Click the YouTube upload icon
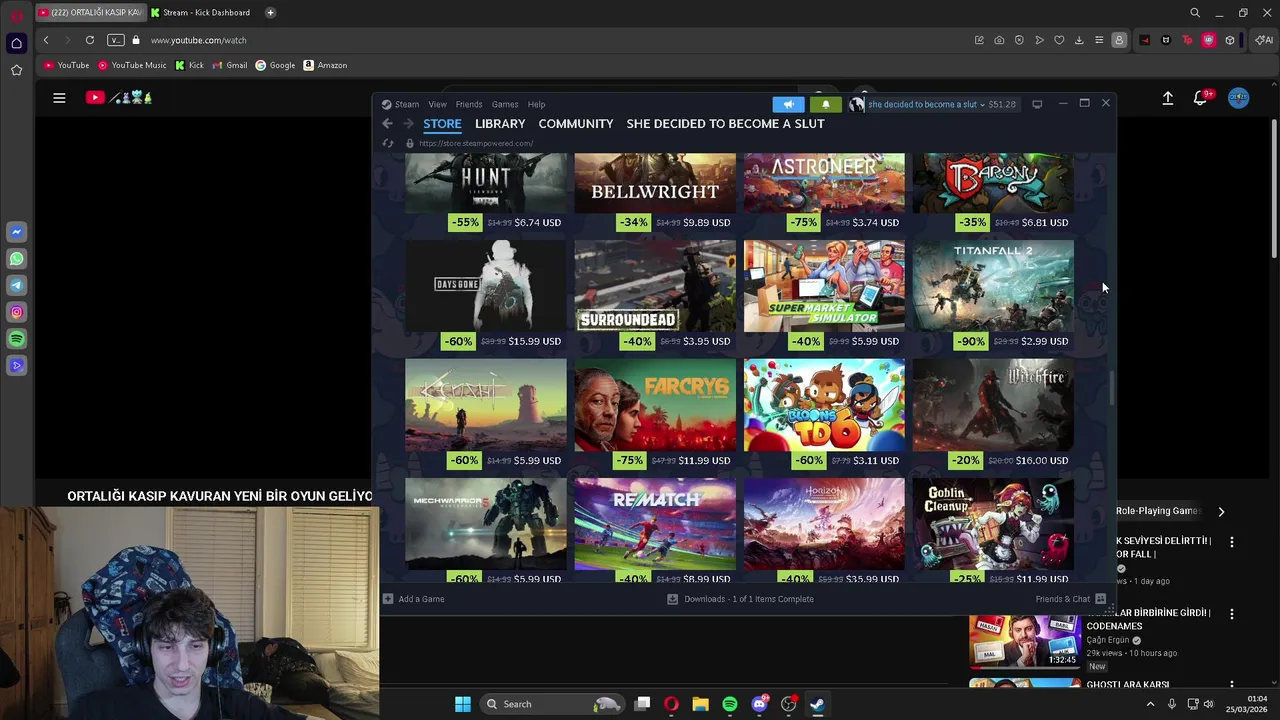 coord(1167,97)
